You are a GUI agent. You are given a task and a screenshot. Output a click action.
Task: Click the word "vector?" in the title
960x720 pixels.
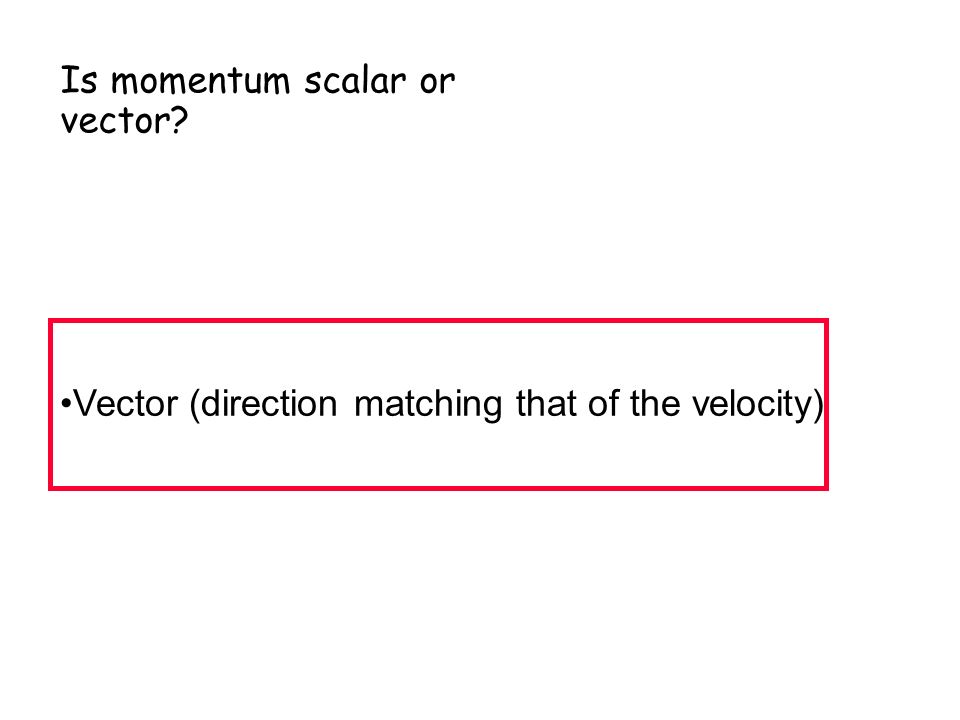(124, 120)
